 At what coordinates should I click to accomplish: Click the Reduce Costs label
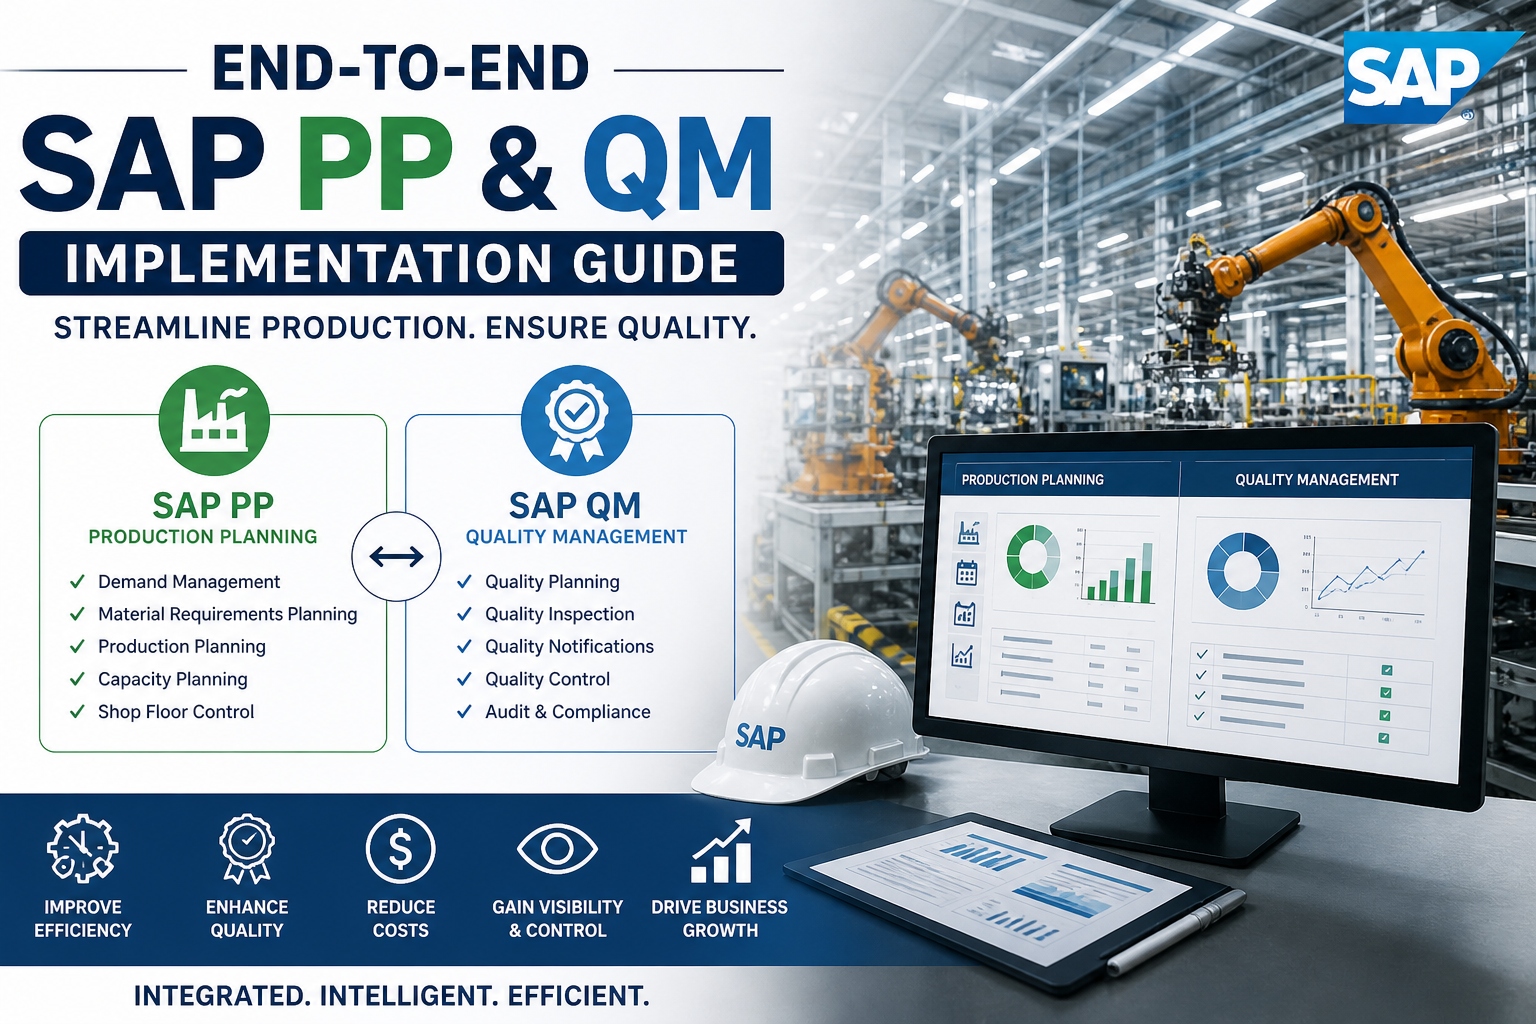click(401, 918)
